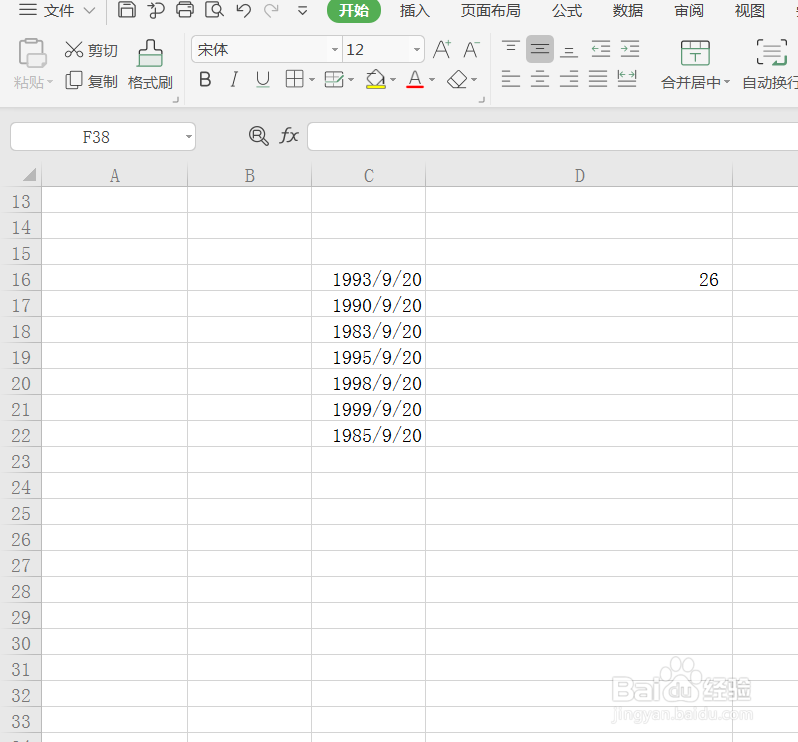
Task: Toggle vertical middle alignment
Action: coord(539,49)
